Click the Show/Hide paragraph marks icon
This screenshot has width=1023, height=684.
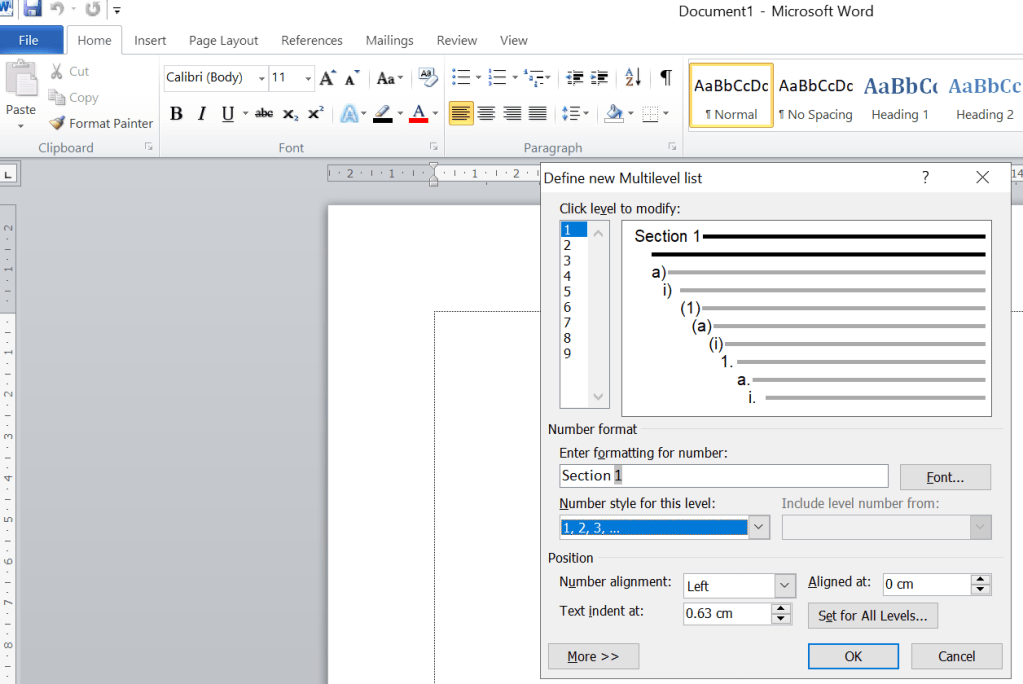[x=666, y=78]
